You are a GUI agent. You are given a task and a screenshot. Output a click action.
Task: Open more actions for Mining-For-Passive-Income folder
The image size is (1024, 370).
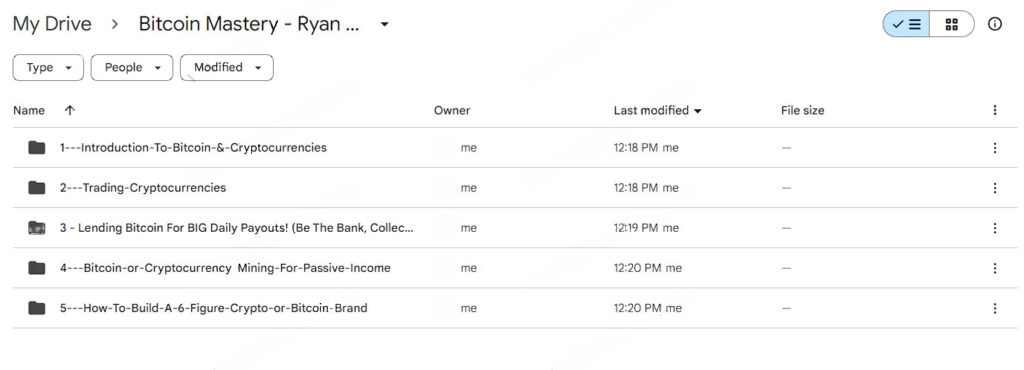995,268
